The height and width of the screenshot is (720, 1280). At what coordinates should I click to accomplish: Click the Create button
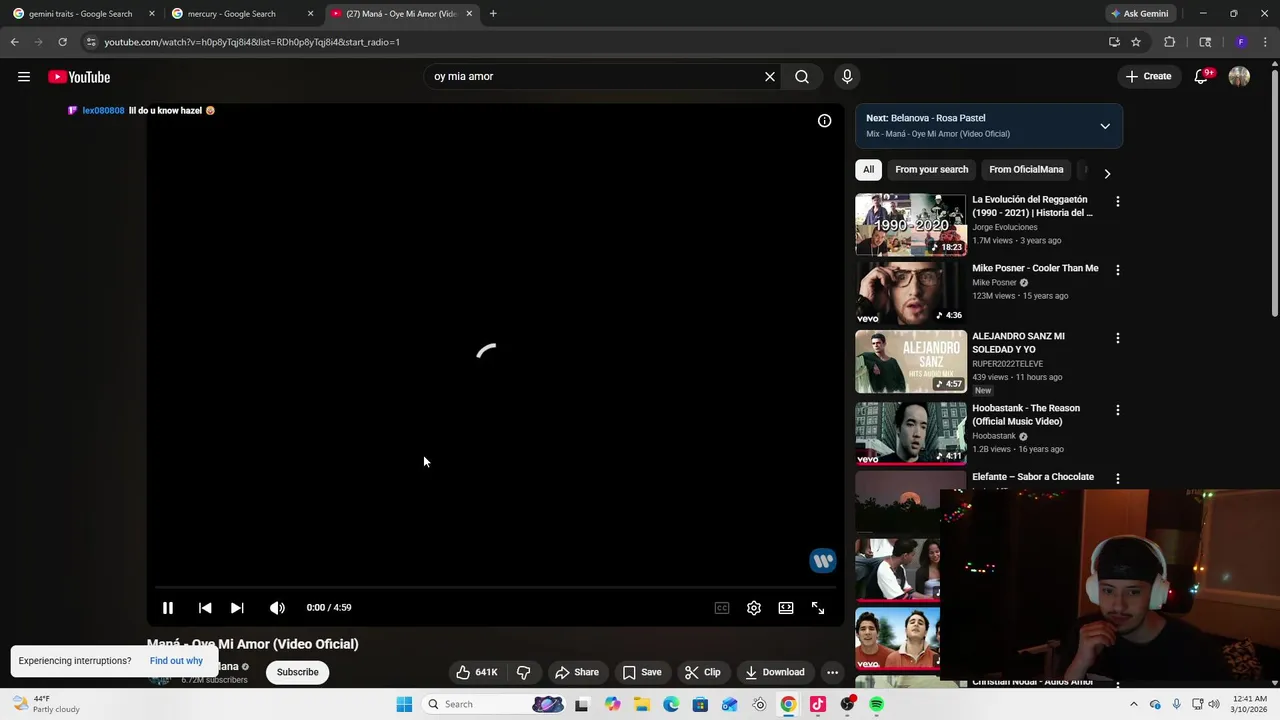[x=1148, y=76]
